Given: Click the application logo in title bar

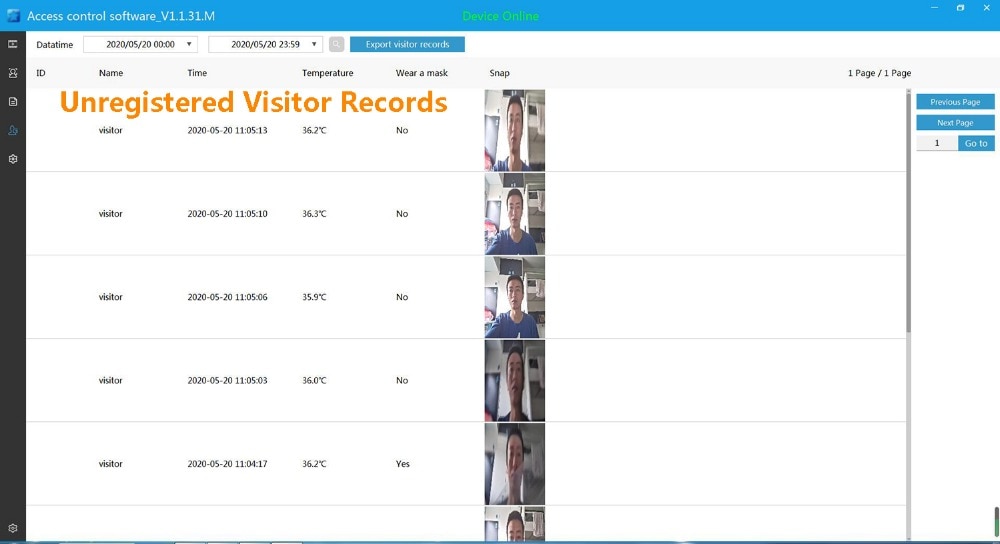Looking at the screenshot, I should pyautogui.click(x=13, y=16).
